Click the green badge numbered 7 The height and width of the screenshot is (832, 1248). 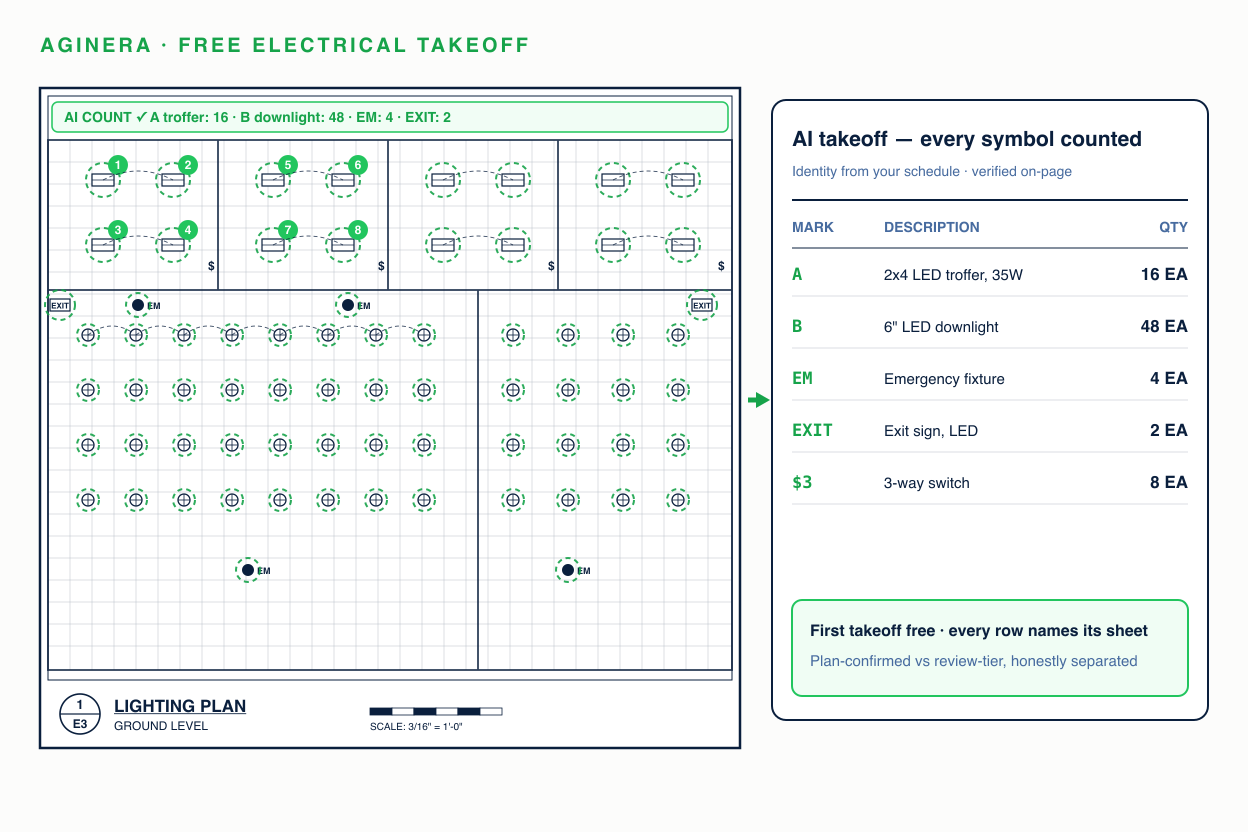click(288, 230)
